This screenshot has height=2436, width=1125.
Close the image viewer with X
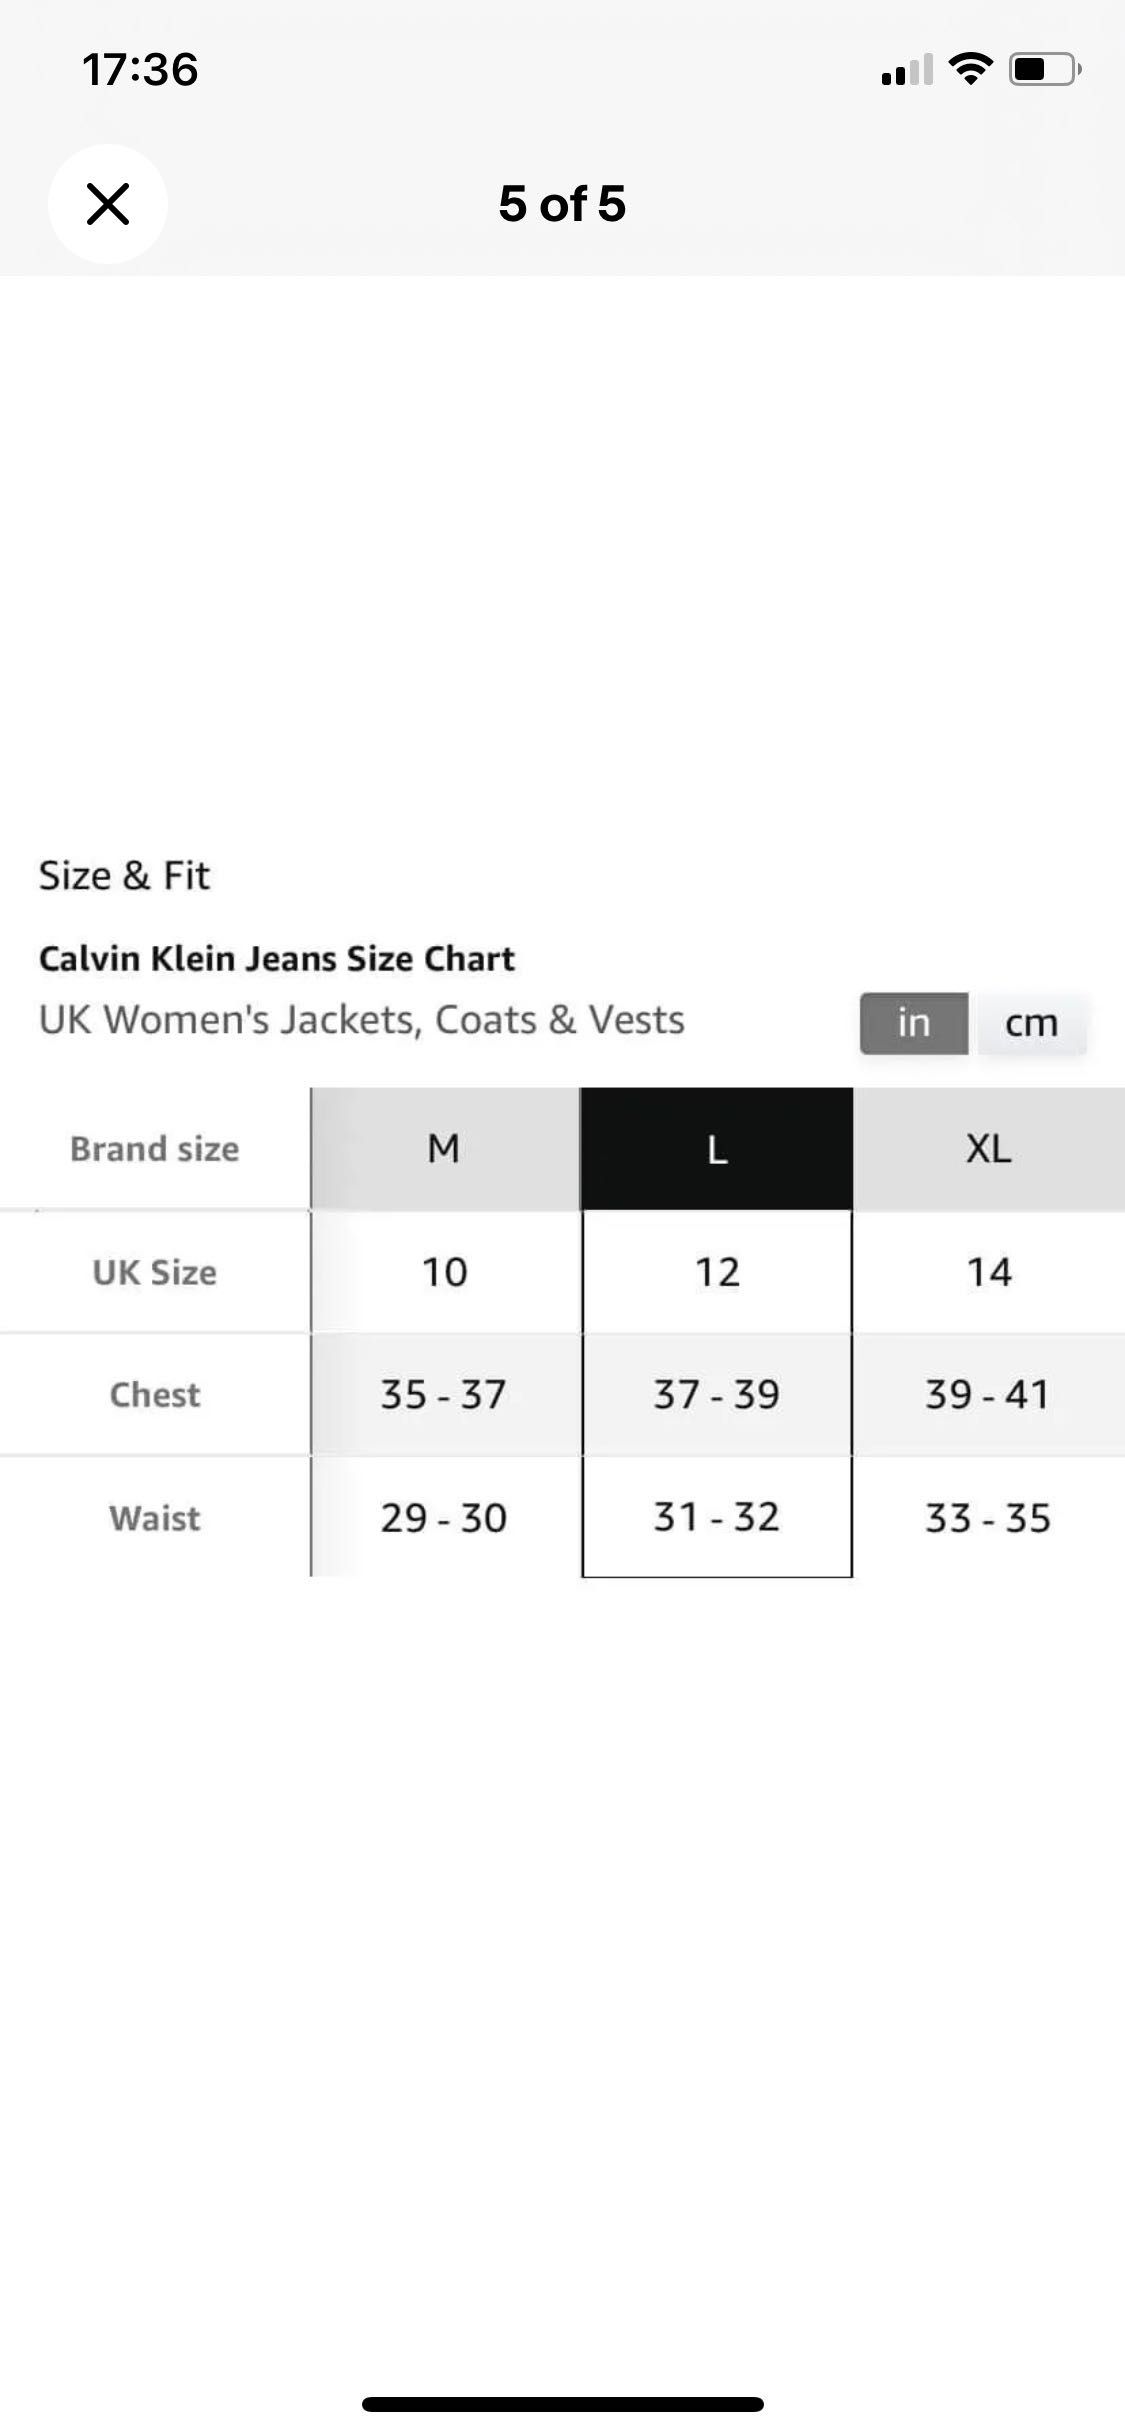(x=108, y=204)
